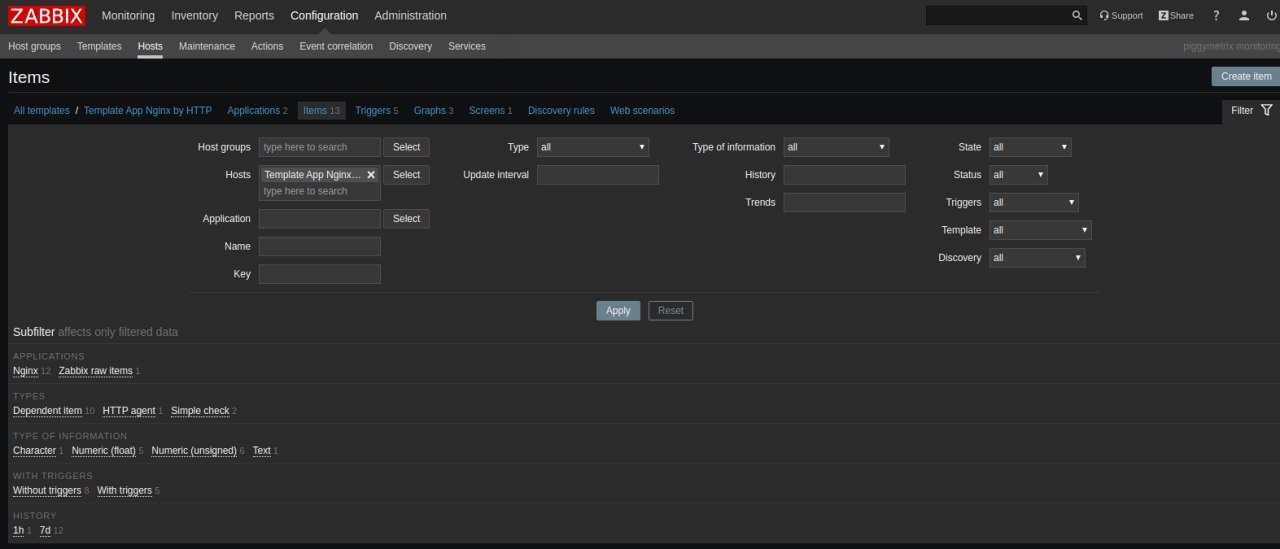Focus the Application input field

pyautogui.click(x=320, y=219)
